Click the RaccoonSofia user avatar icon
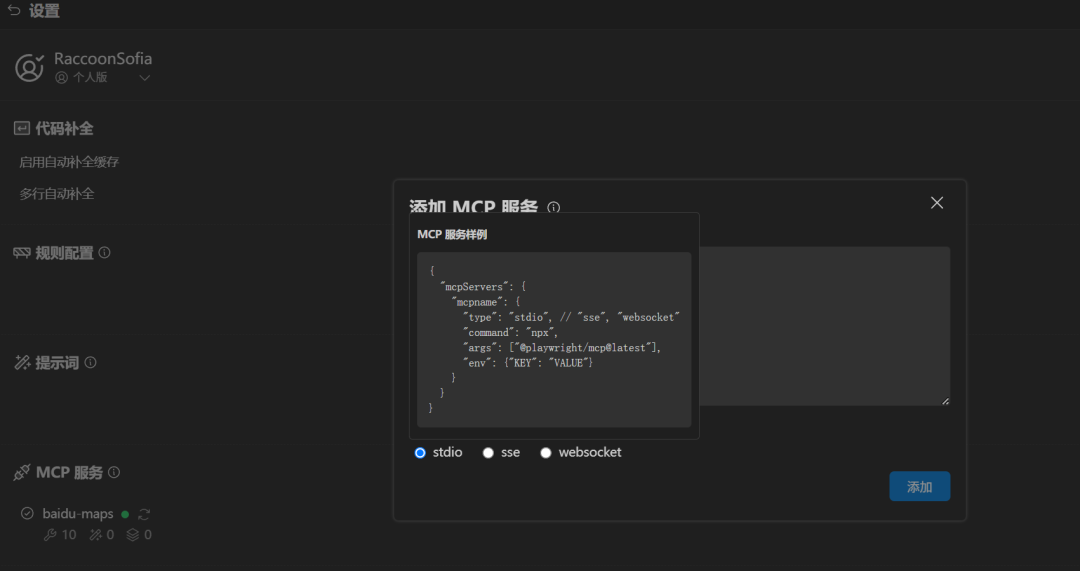1080x571 pixels. click(30, 68)
